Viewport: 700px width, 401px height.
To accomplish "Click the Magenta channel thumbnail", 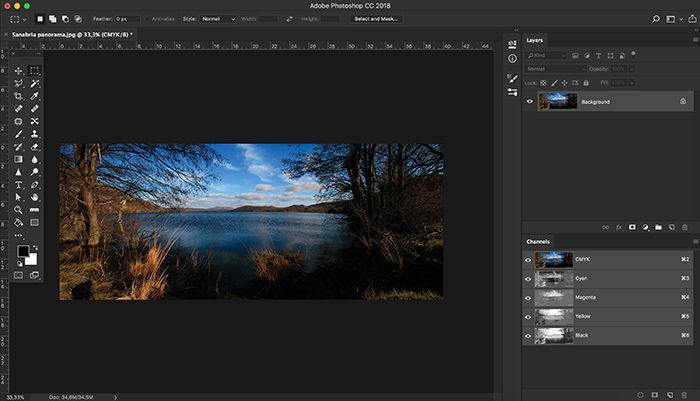I will pyautogui.click(x=554, y=297).
